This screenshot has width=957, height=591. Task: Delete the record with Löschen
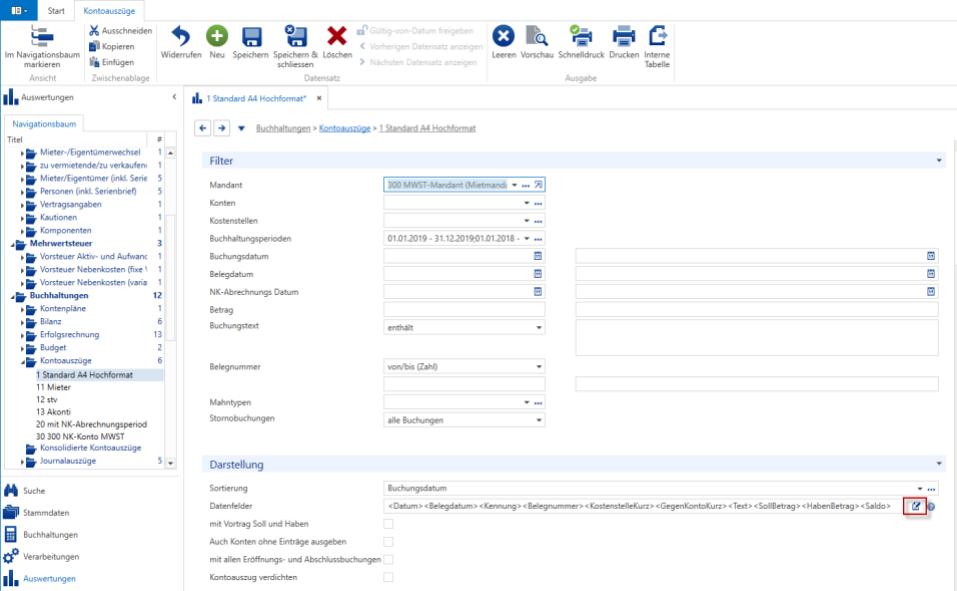(x=337, y=37)
